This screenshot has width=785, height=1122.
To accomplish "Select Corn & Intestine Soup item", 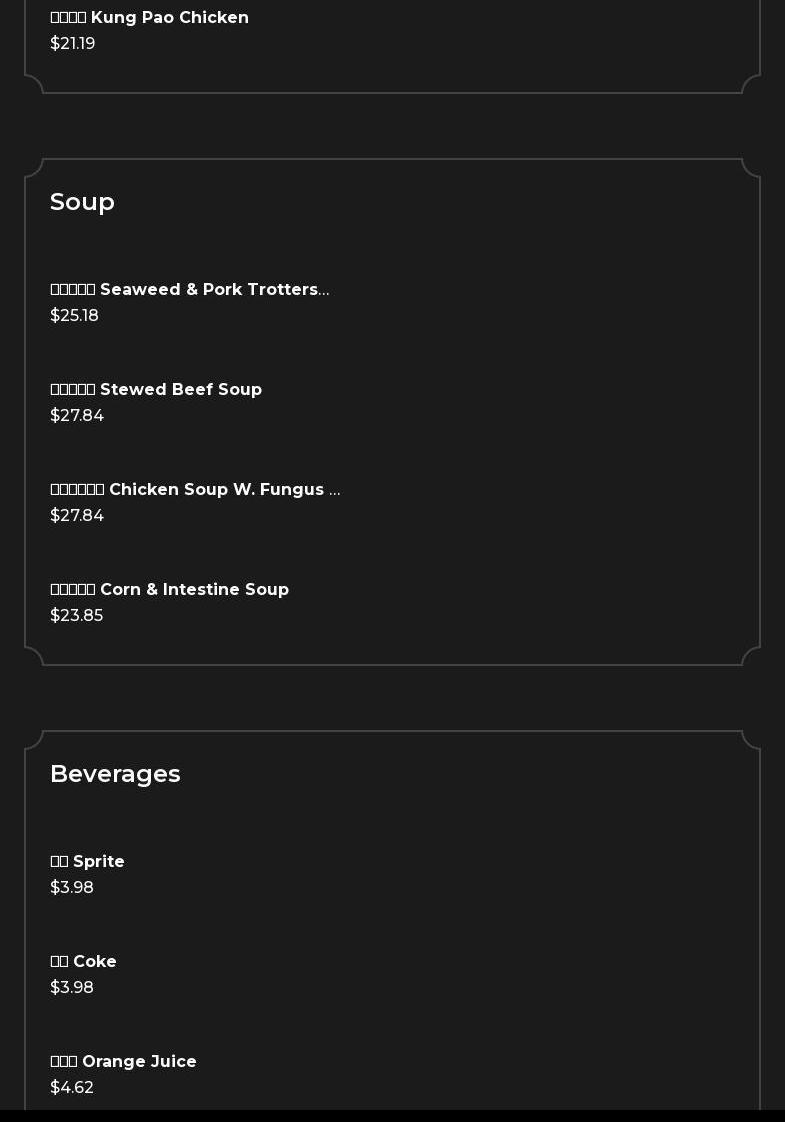I will click(170, 590).
